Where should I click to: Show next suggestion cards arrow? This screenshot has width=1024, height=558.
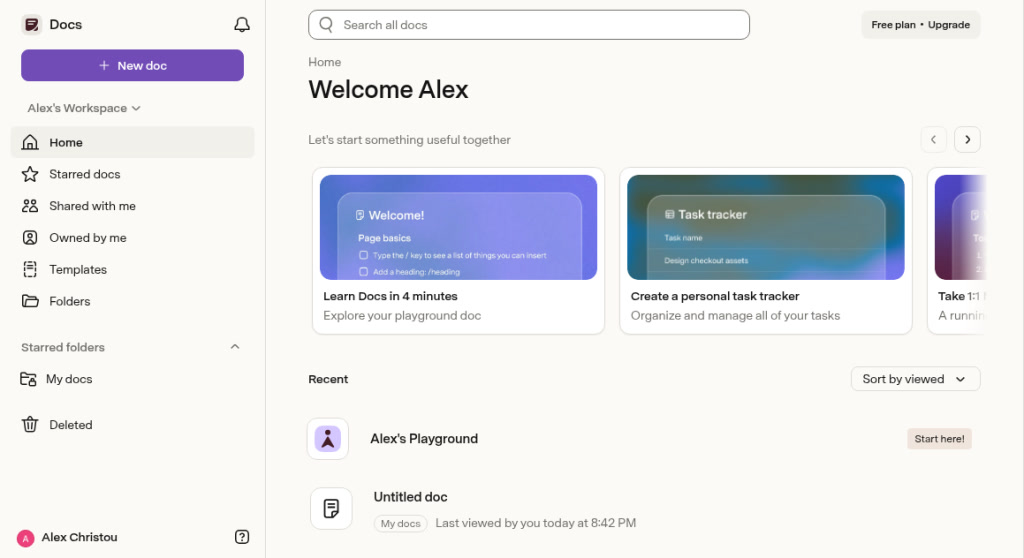point(967,140)
